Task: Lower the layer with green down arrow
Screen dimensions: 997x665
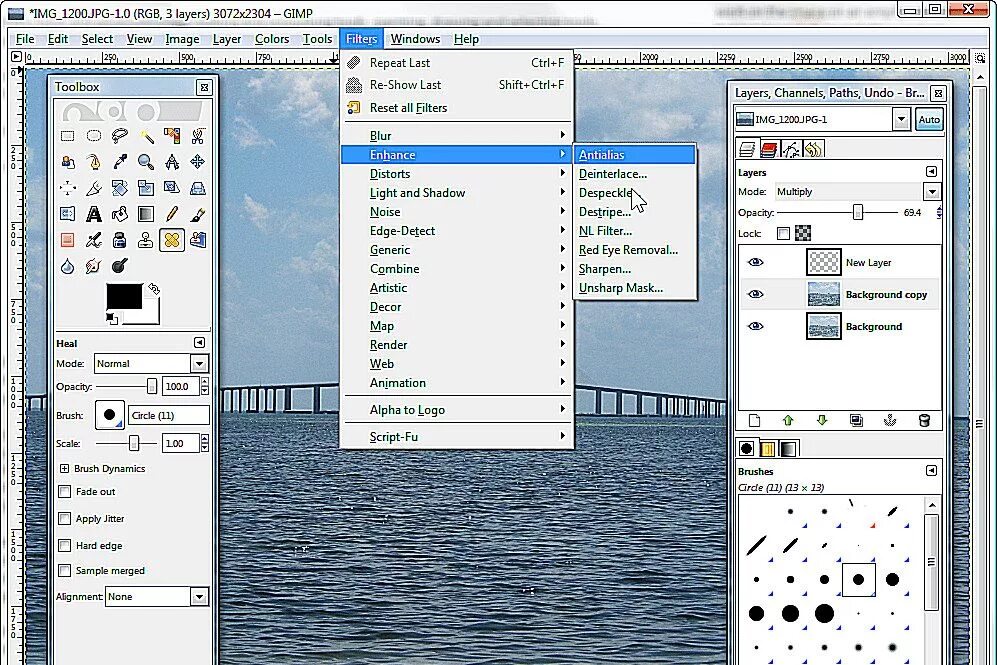Action: tap(822, 420)
